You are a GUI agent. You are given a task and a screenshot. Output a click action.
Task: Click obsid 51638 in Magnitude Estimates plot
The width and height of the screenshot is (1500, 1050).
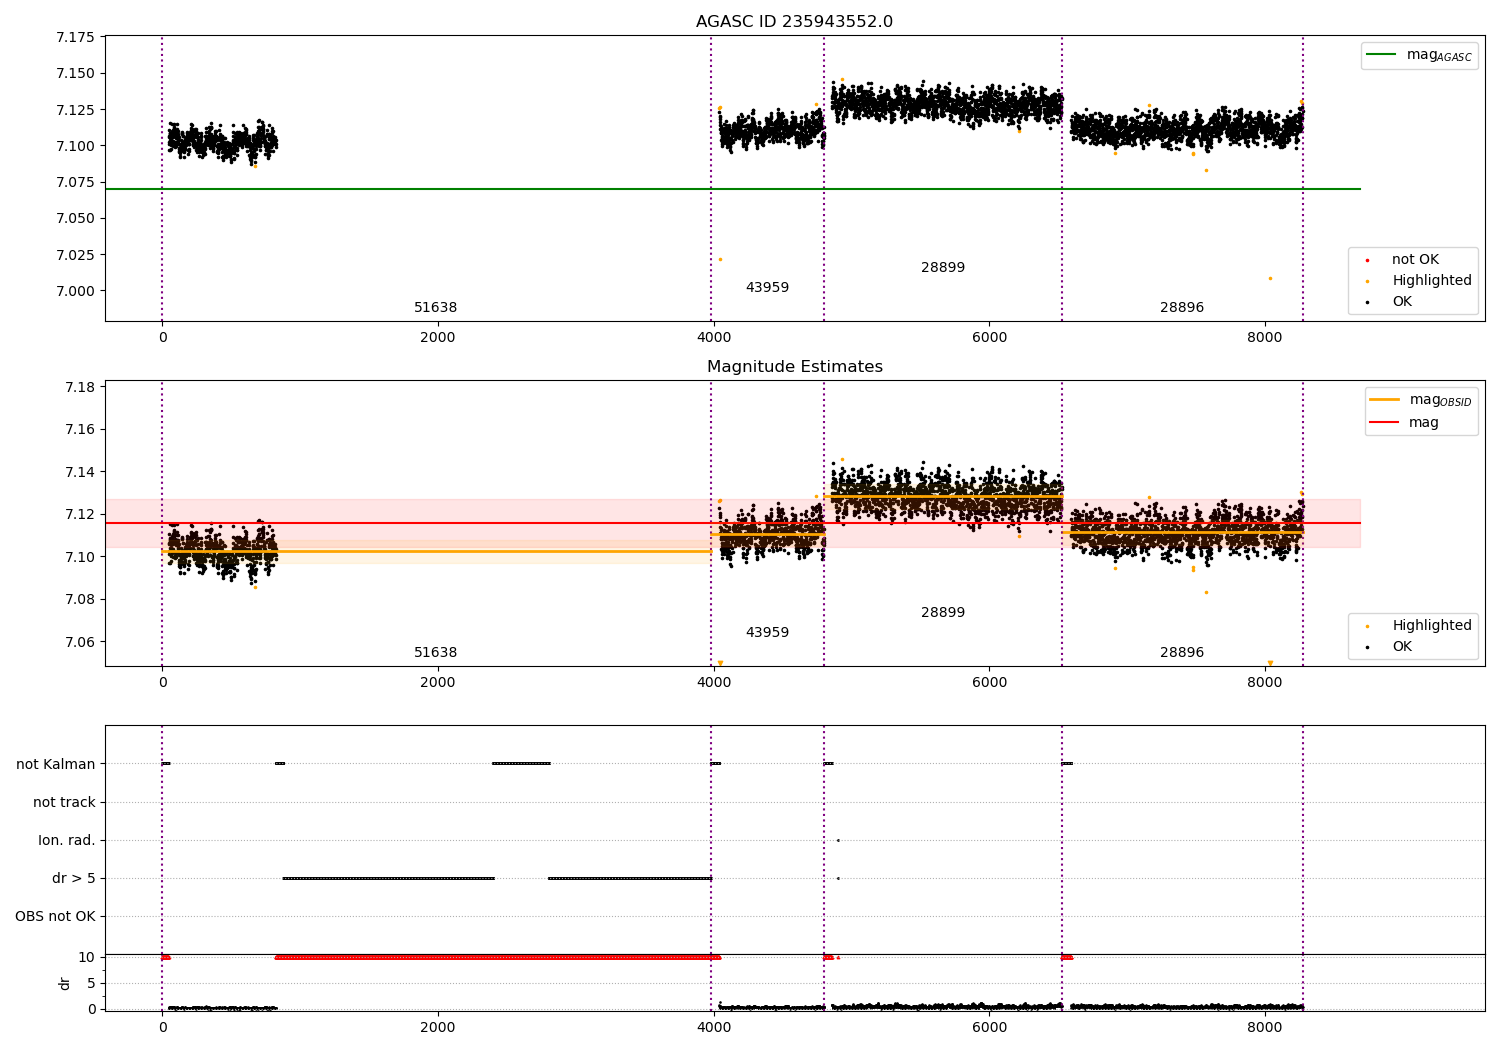[x=435, y=653]
